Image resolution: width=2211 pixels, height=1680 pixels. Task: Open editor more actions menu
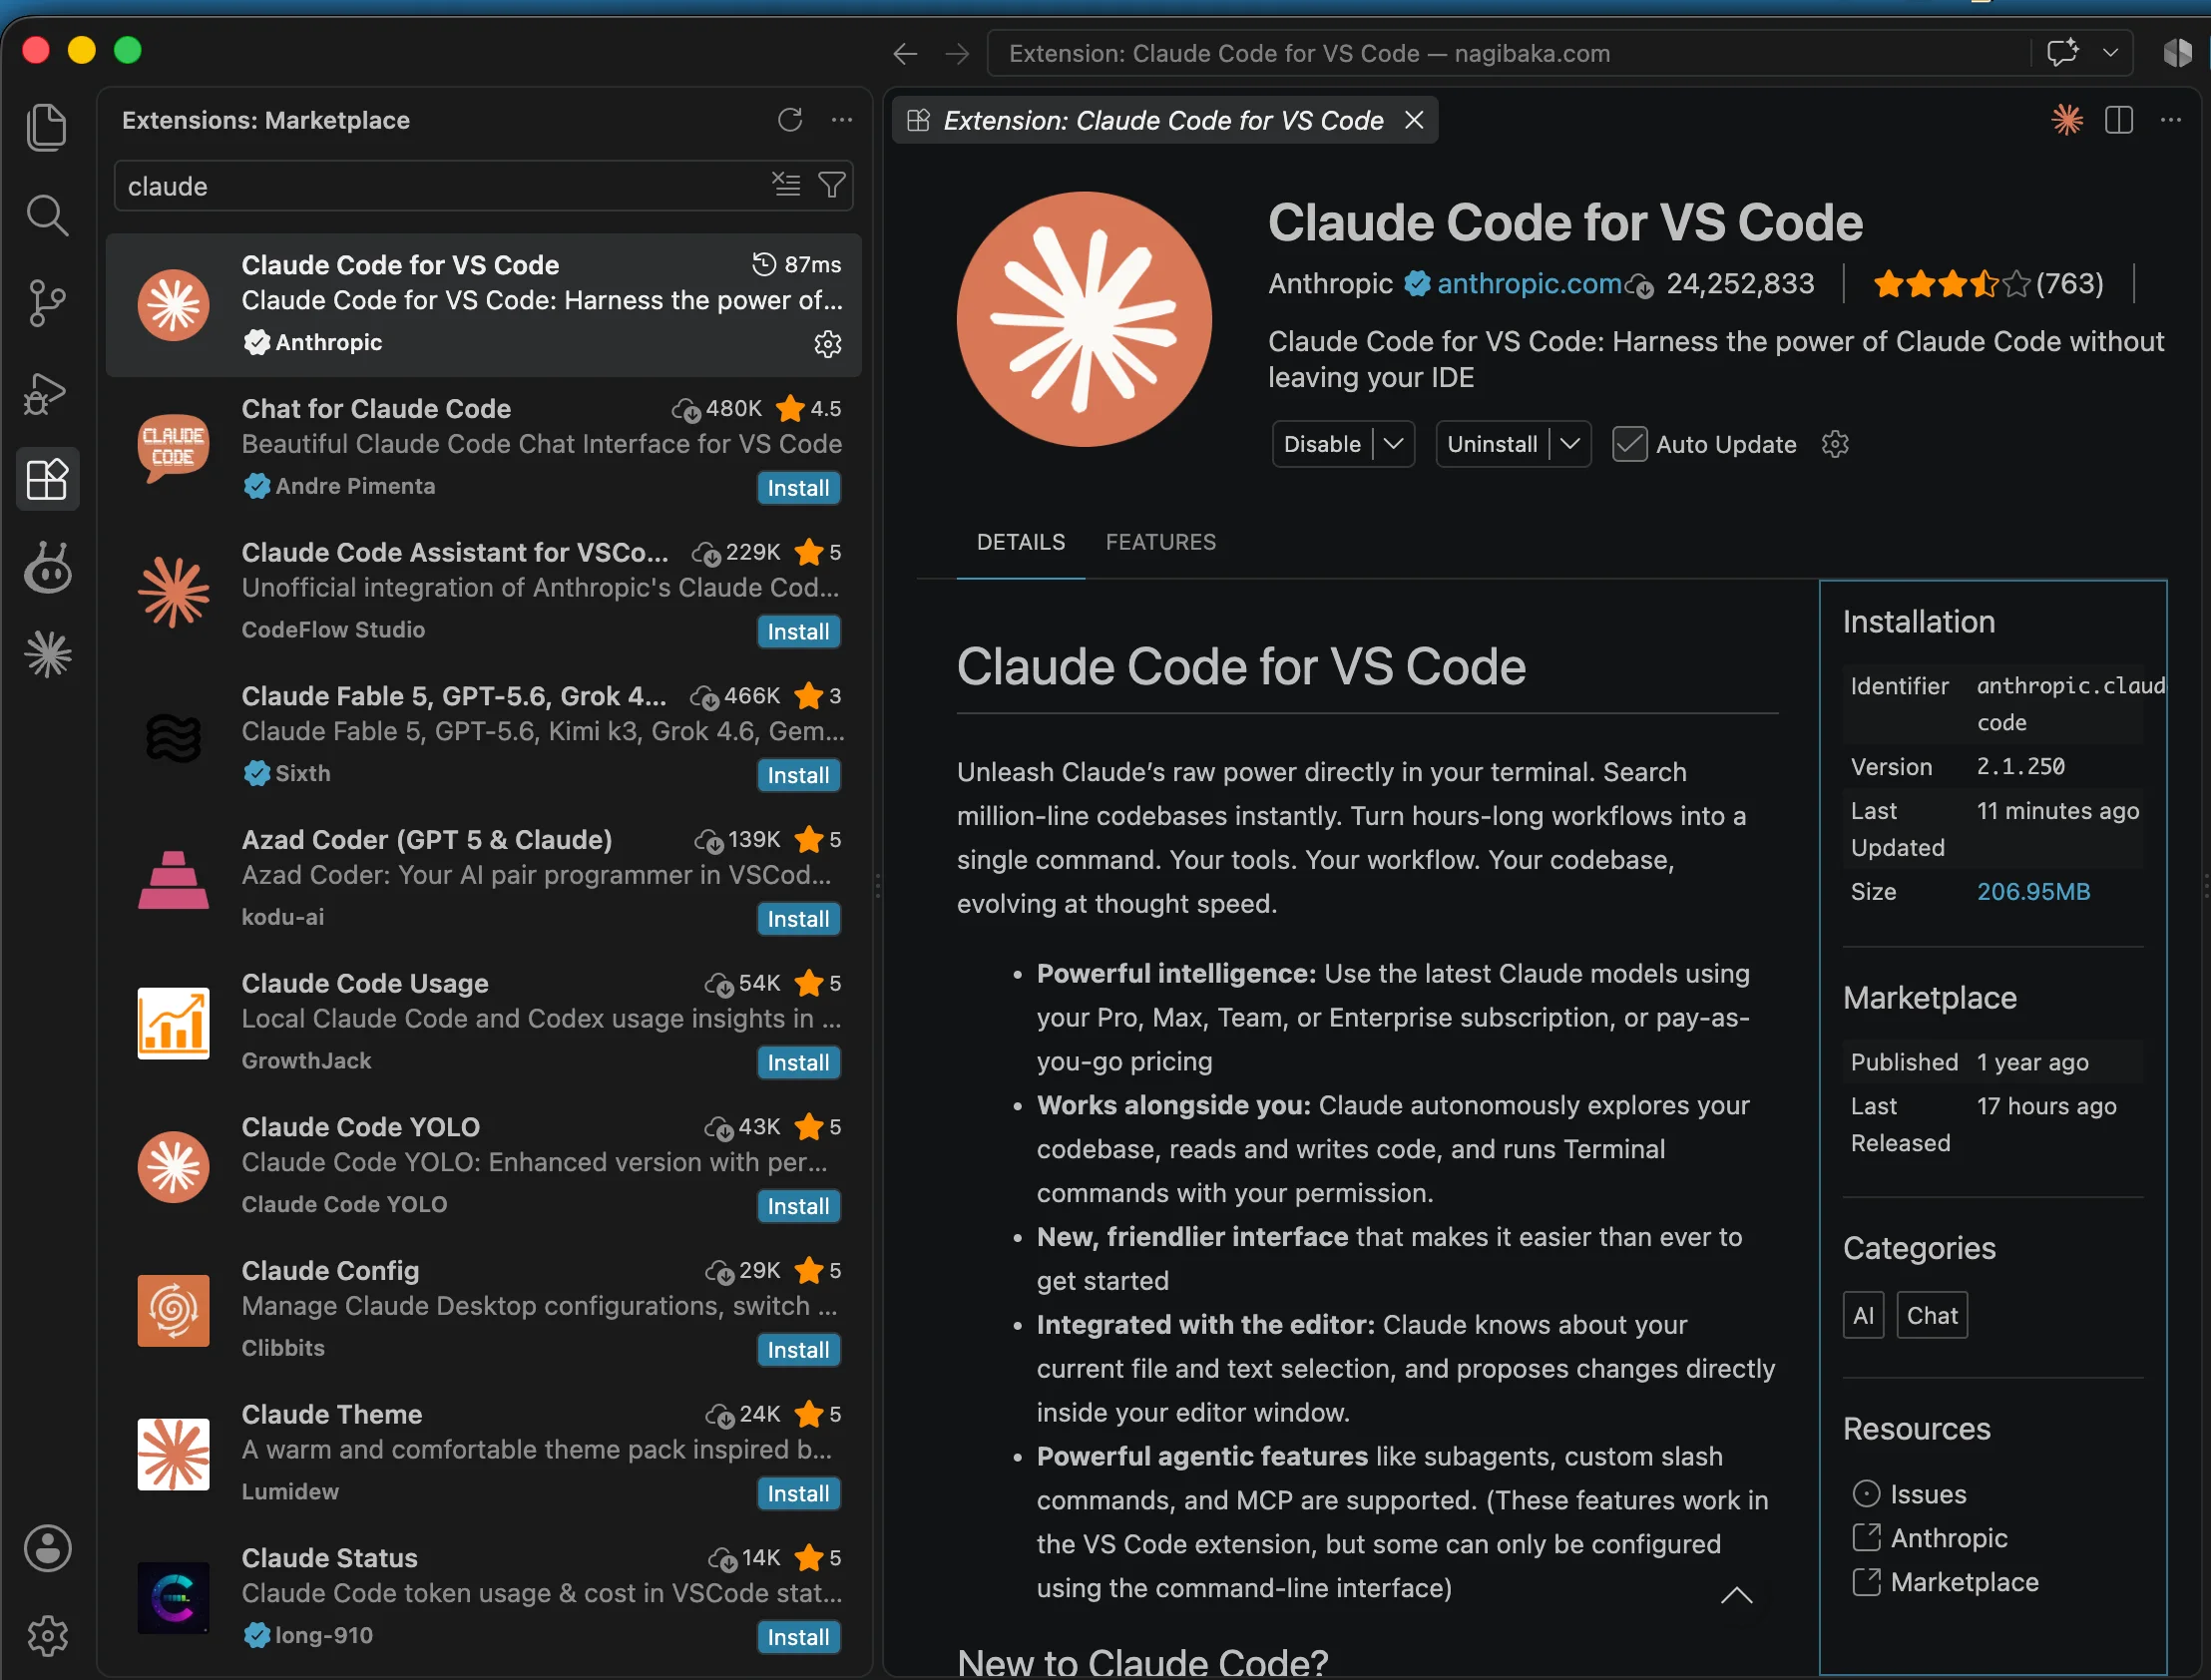tap(2171, 120)
